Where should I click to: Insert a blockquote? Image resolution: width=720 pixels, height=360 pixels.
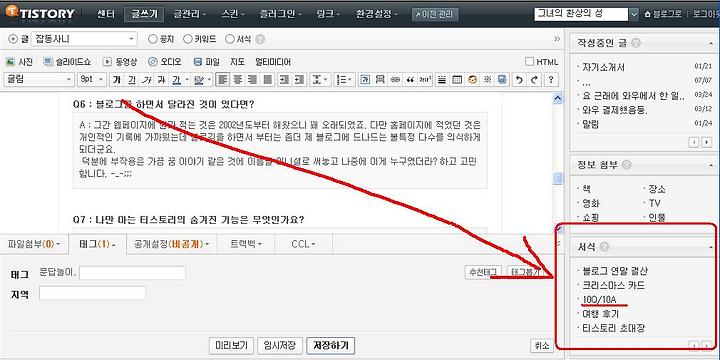[x=410, y=79]
